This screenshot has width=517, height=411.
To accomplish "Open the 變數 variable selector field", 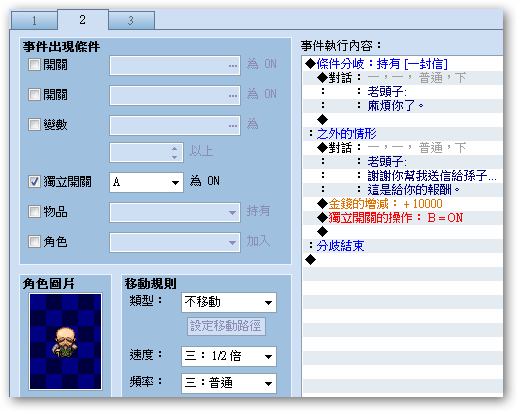I will [x=175, y=125].
